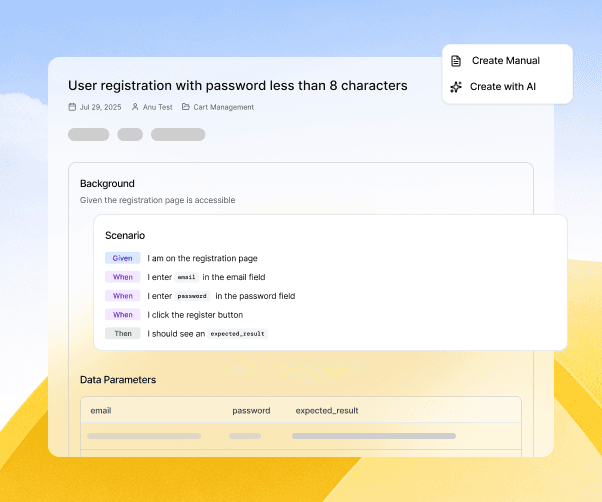Click the blue Given step badge
This screenshot has height=502, width=602.
point(122,258)
